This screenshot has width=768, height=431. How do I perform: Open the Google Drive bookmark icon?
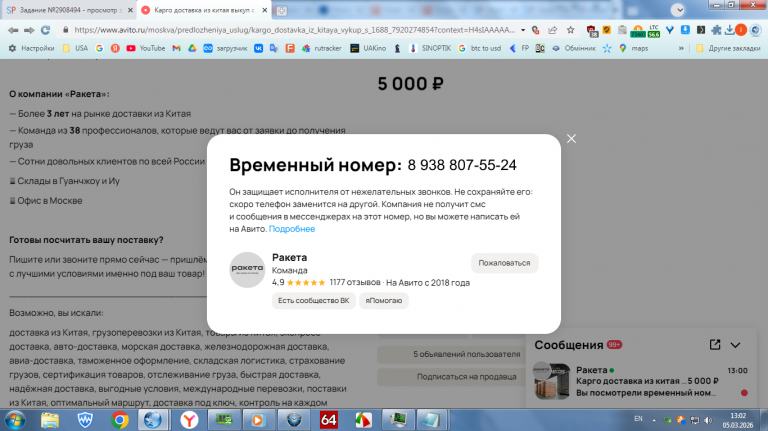click(x=192, y=48)
